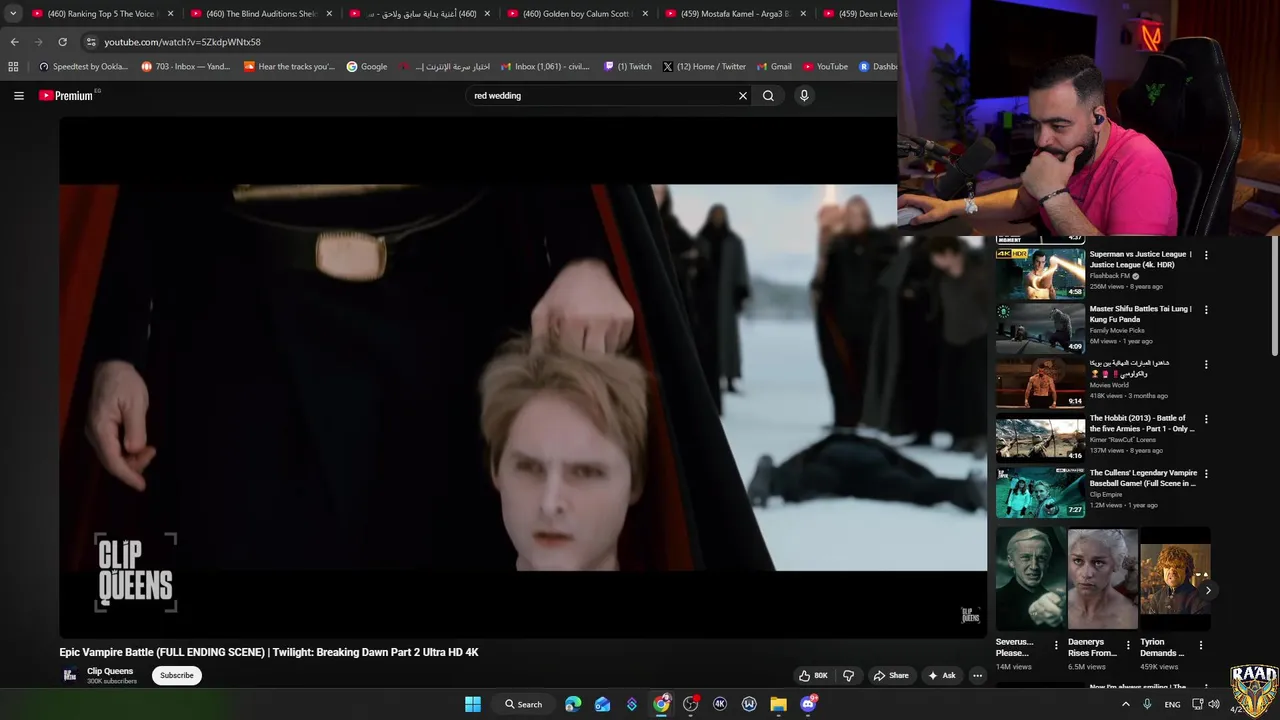Open the '(1) Twitch' bookmark
The height and width of the screenshot is (720, 1280).
click(x=628, y=67)
